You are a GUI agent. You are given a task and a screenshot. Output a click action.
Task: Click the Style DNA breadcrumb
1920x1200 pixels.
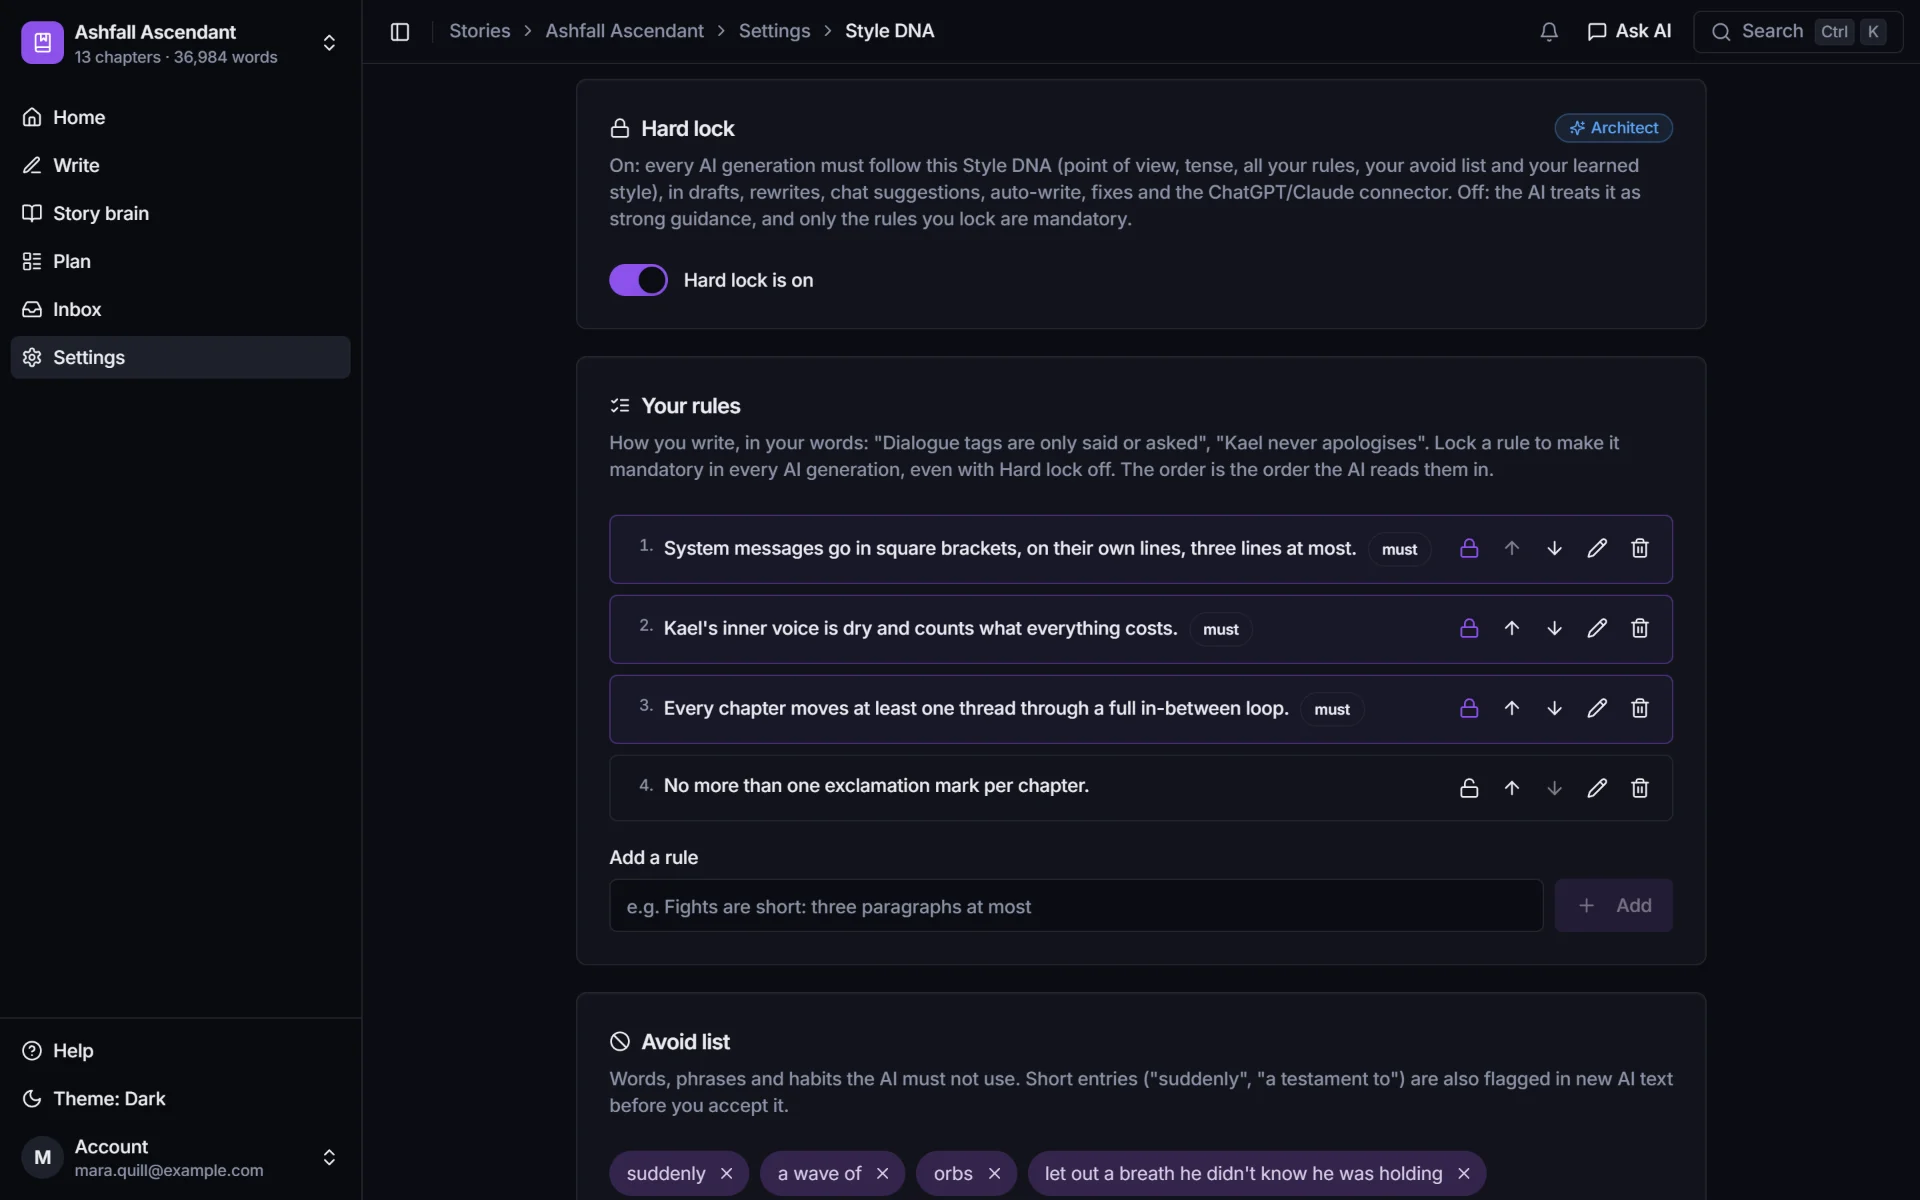(x=889, y=31)
